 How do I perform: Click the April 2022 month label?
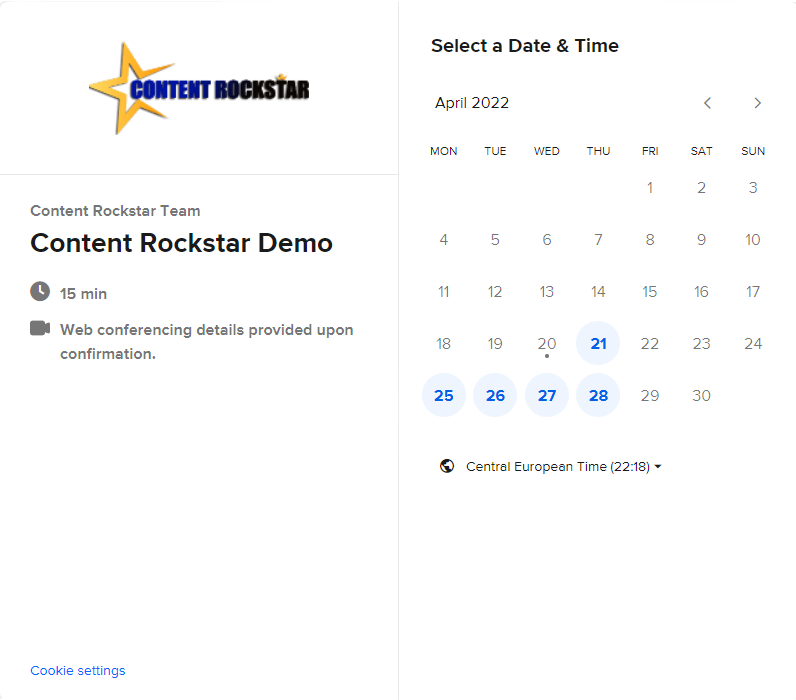click(x=472, y=103)
